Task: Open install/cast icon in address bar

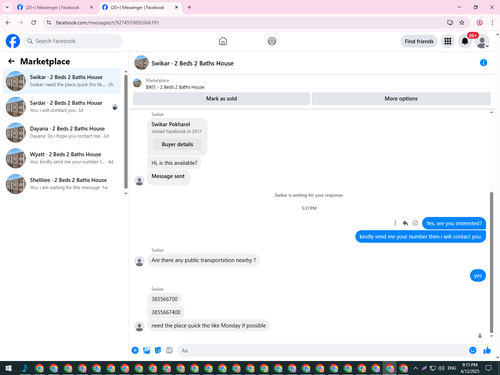Action: pyautogui.click(x=450, y=22)
